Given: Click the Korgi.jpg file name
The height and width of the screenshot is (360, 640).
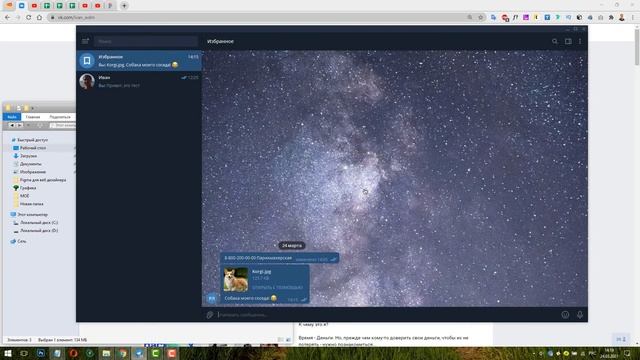Looking at the screenshot, I should 262,271.
